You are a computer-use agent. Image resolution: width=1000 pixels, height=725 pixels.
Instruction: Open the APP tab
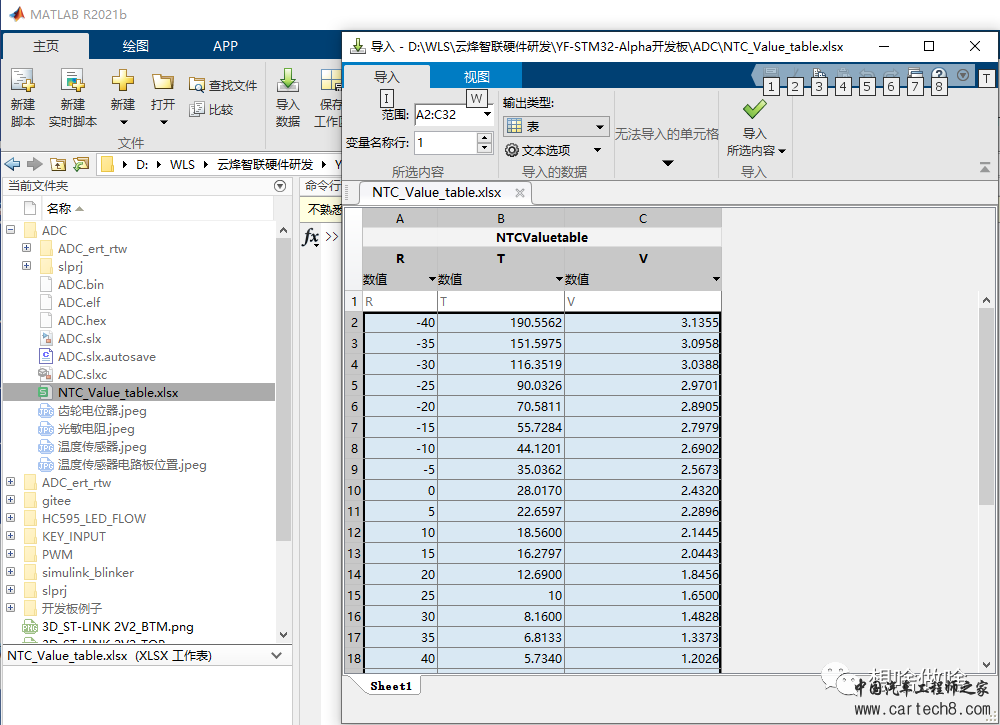point(225,46)
